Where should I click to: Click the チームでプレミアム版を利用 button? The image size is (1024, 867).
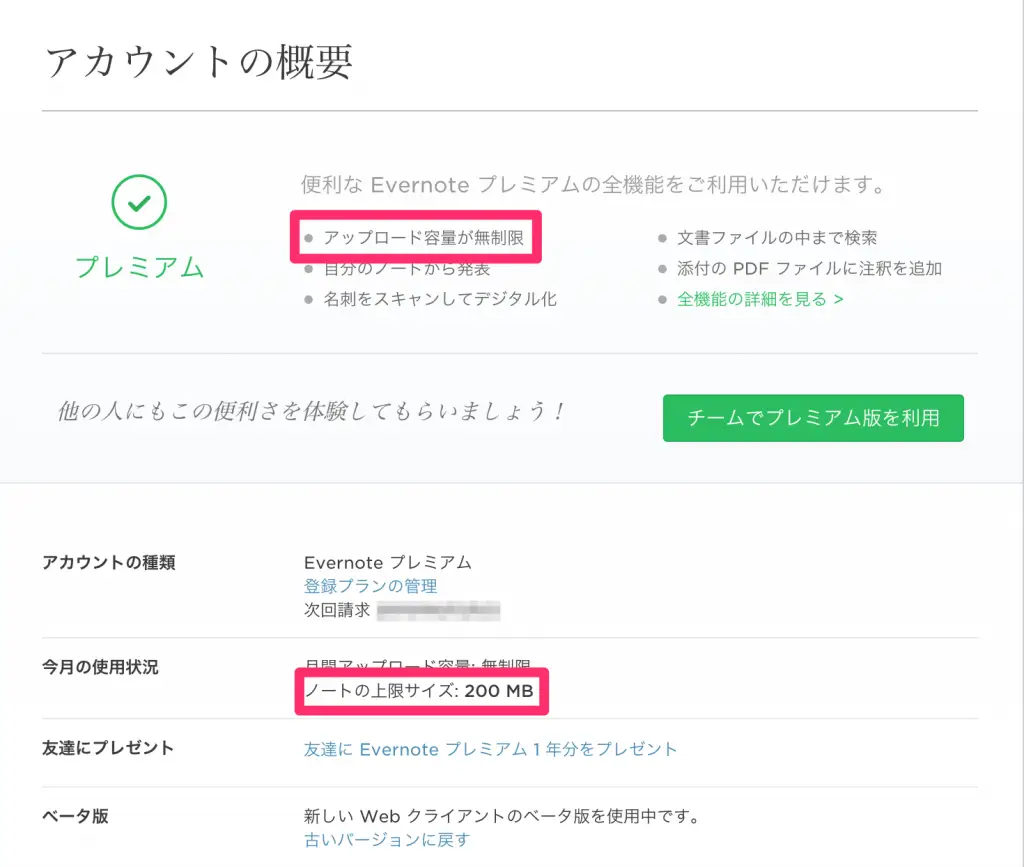[813, 418]
